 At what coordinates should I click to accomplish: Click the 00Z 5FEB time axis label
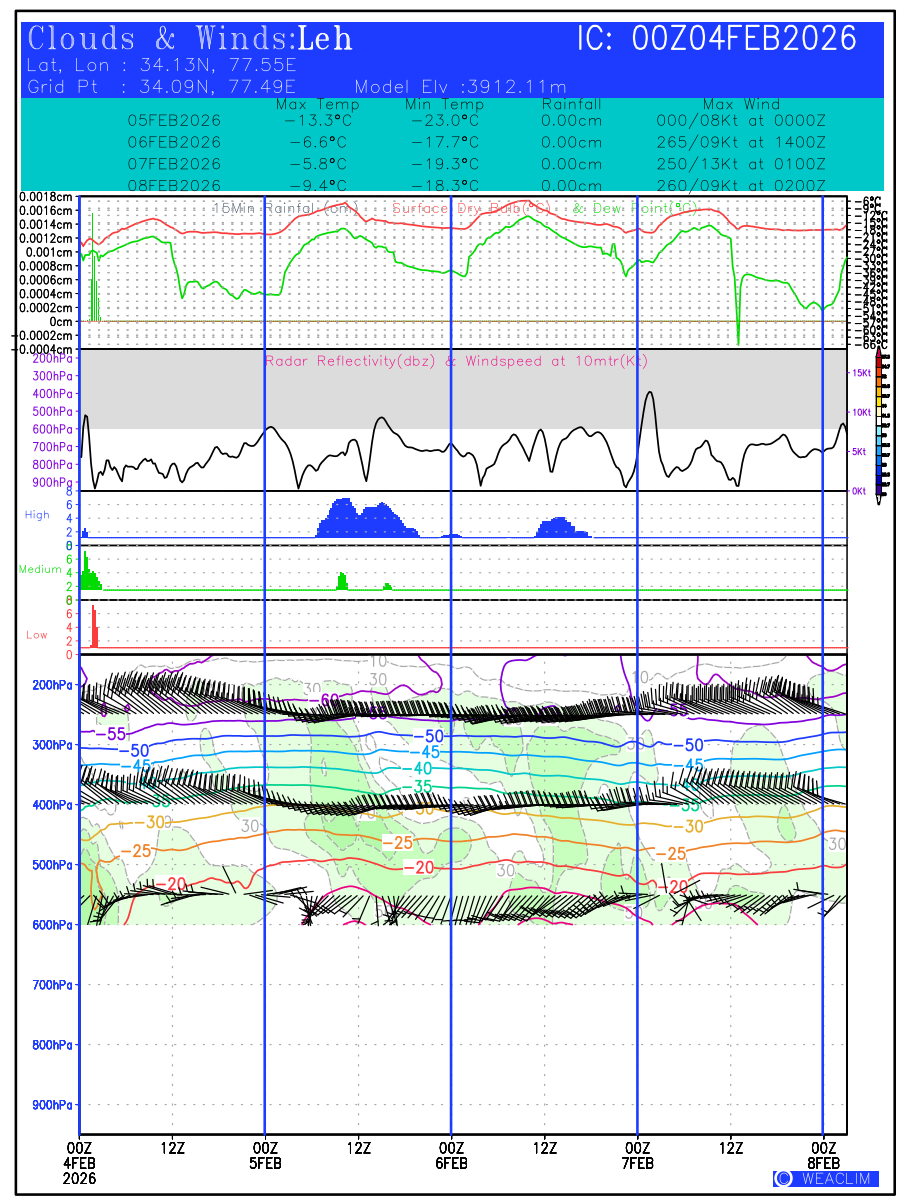point(265,1154)
